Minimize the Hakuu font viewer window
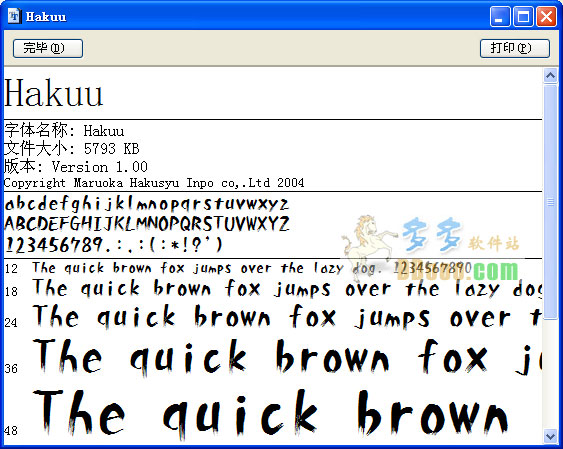 499,17
